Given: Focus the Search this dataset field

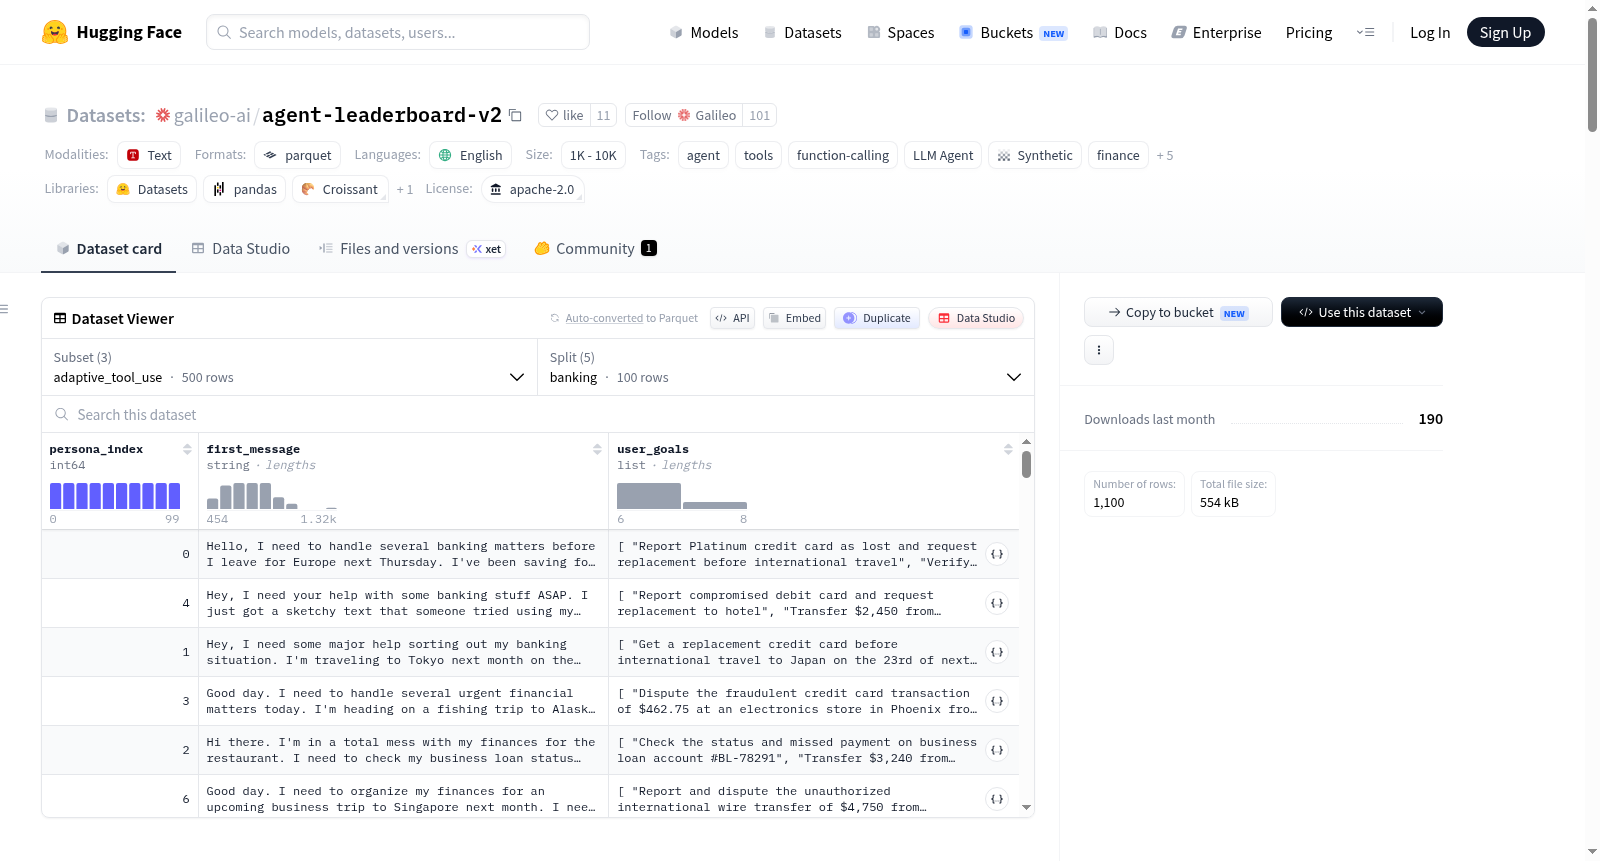Looking at the screenshot, I should click(538, 414).
